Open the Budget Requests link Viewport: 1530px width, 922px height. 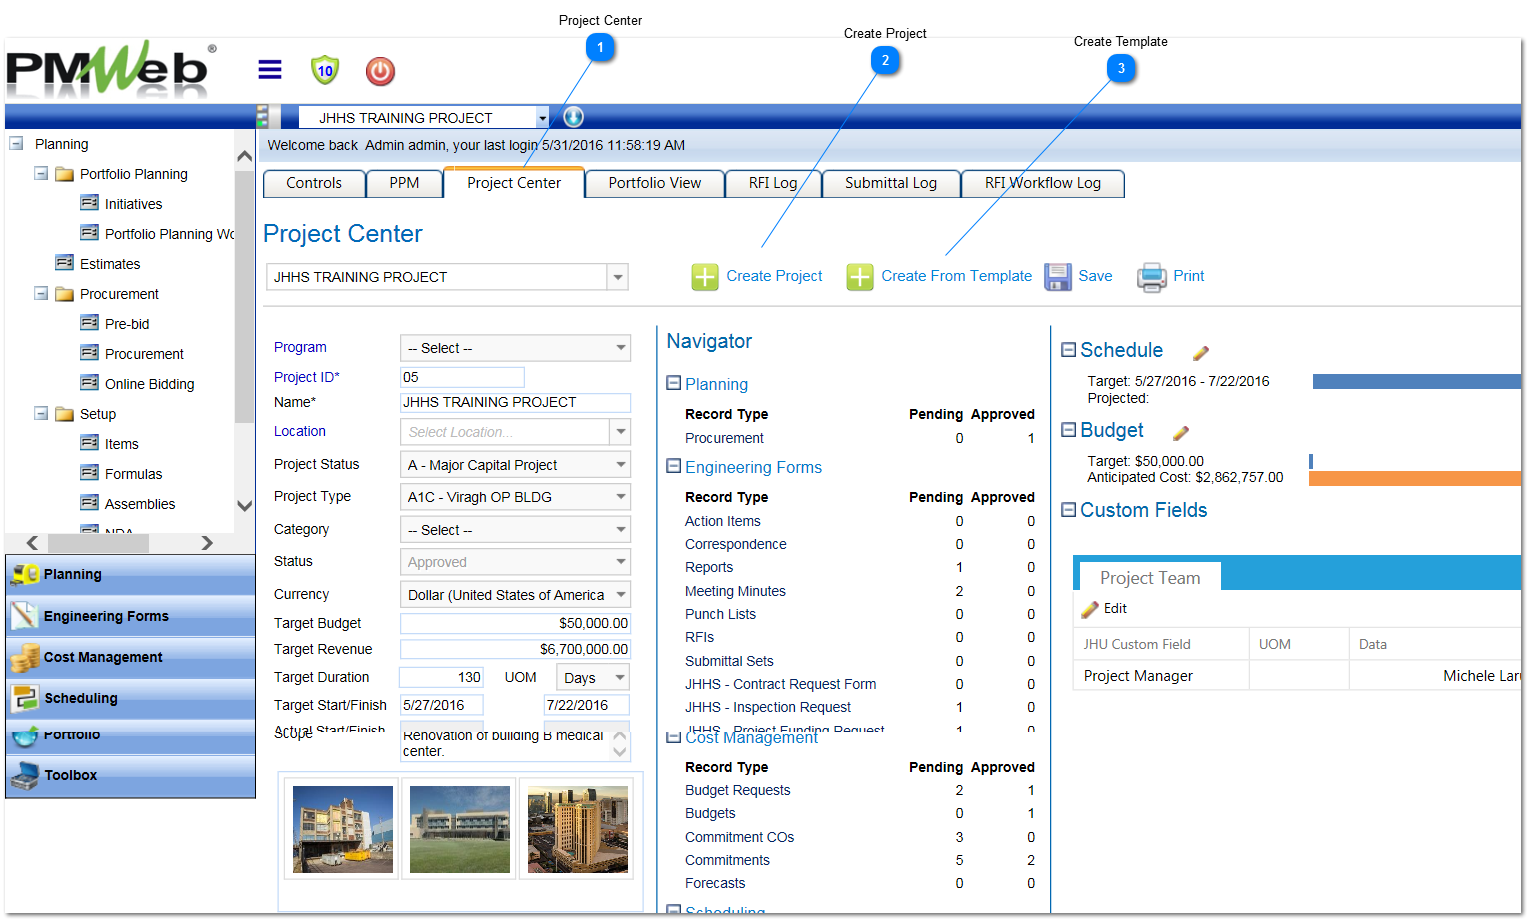tap(737, 790)
